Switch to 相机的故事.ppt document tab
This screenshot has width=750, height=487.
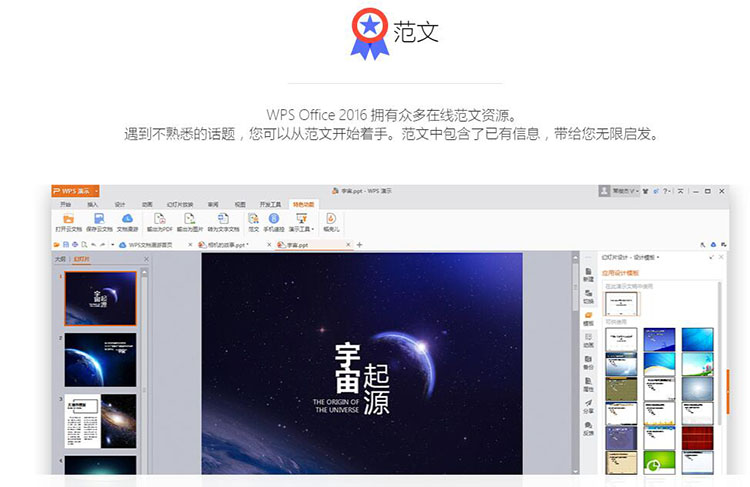229,244
